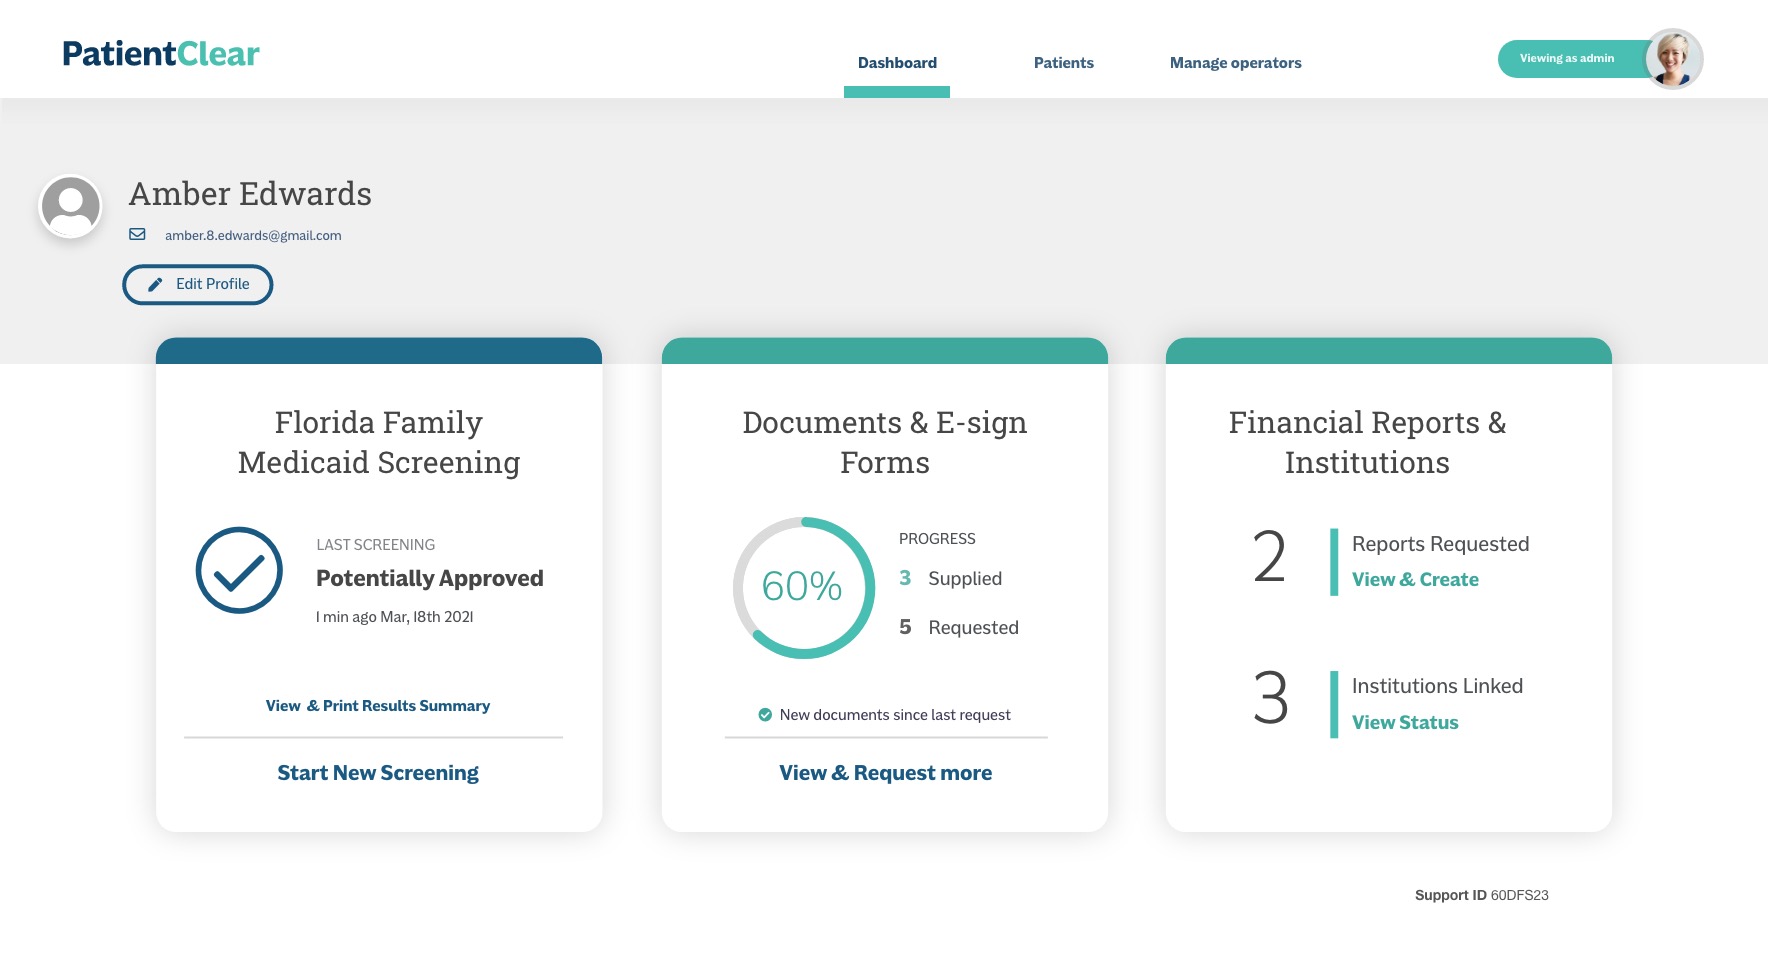This screenshot has width=1768, height=974.
Task: Click the number 3 institutions count
Action: point(1270,698)
